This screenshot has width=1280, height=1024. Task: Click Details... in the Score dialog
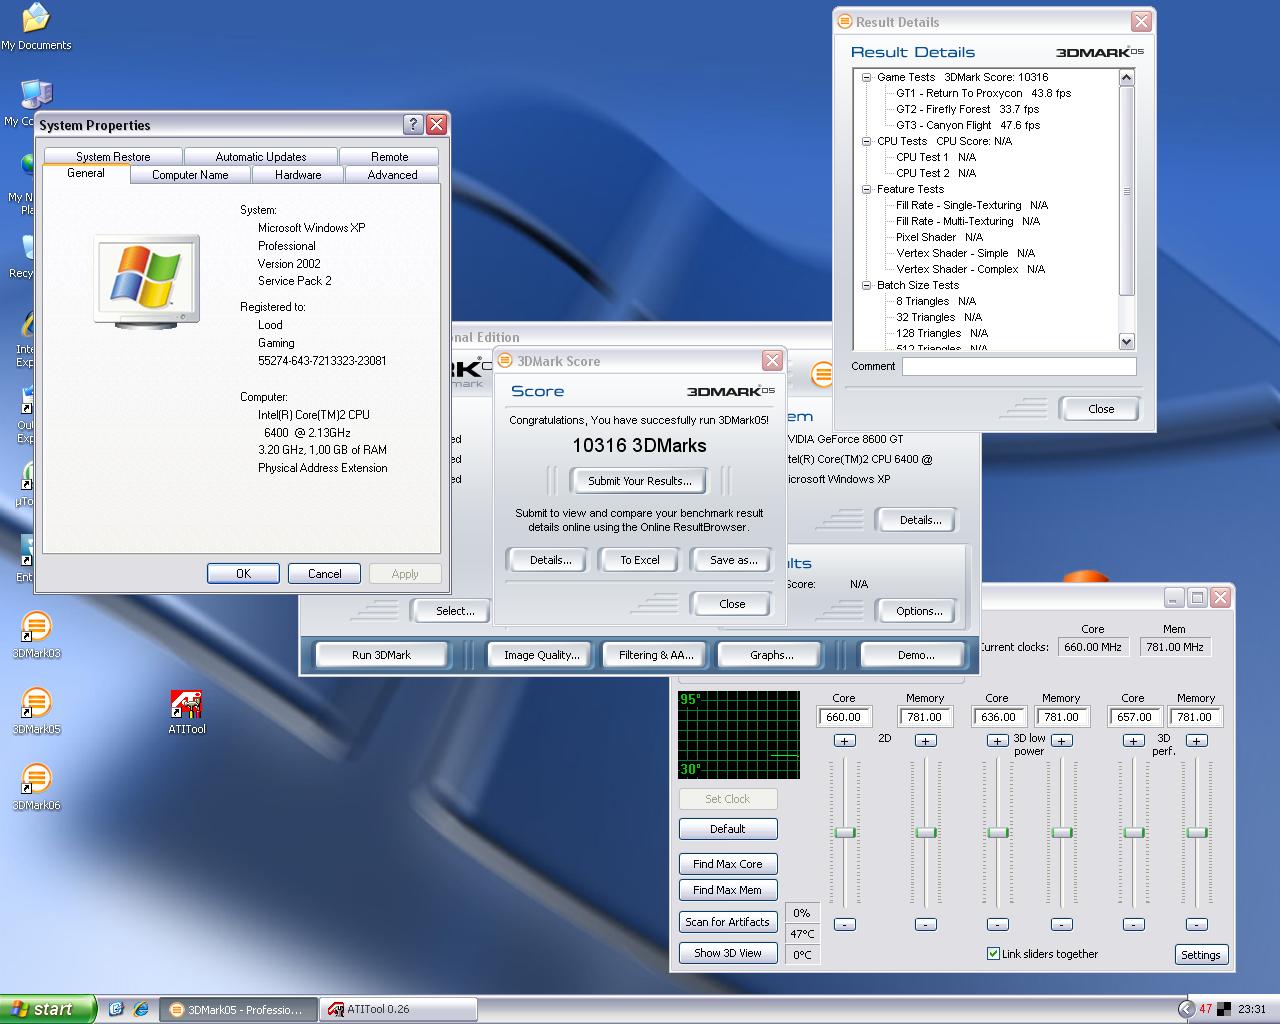pyautogui.click(x=550, y=560)
